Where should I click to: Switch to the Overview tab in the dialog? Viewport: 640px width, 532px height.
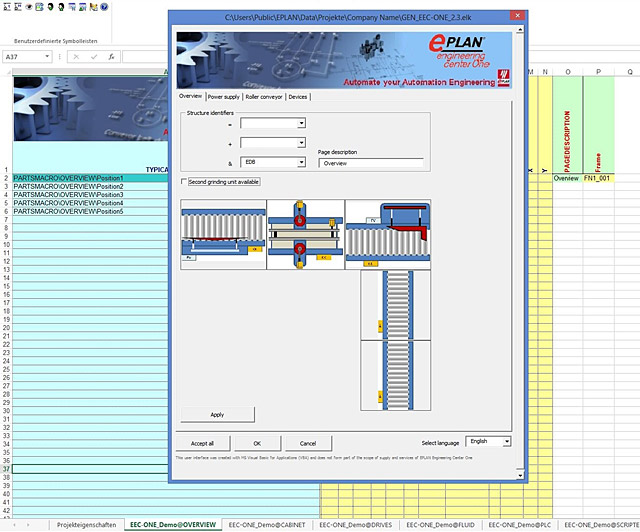[x=190, y=96]
